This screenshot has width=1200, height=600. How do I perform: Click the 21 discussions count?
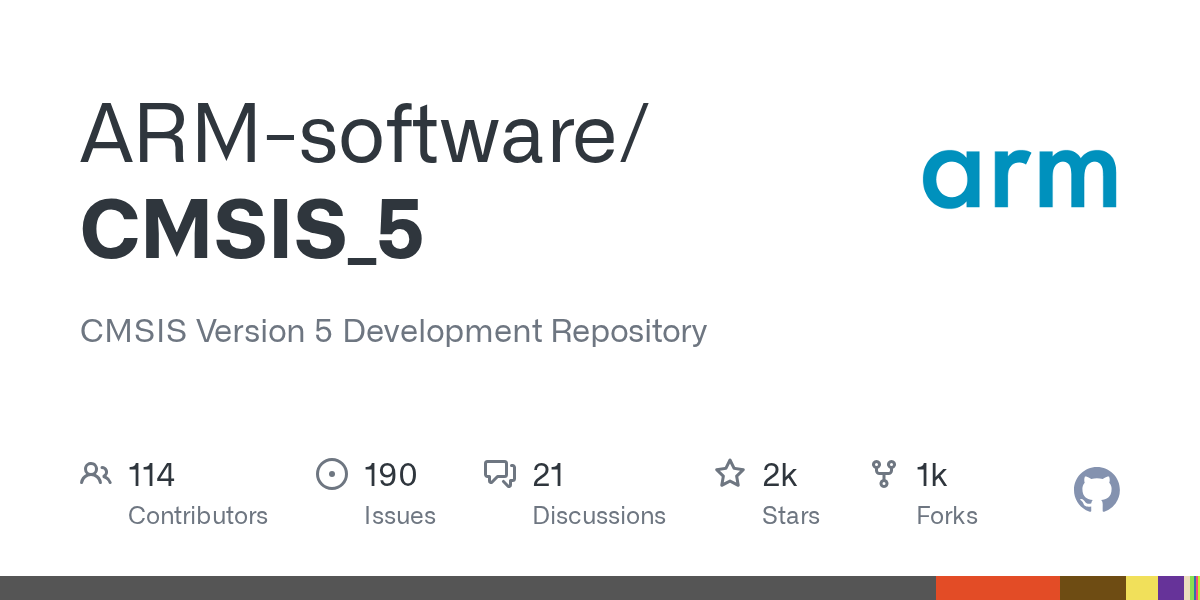coord(549,475)
